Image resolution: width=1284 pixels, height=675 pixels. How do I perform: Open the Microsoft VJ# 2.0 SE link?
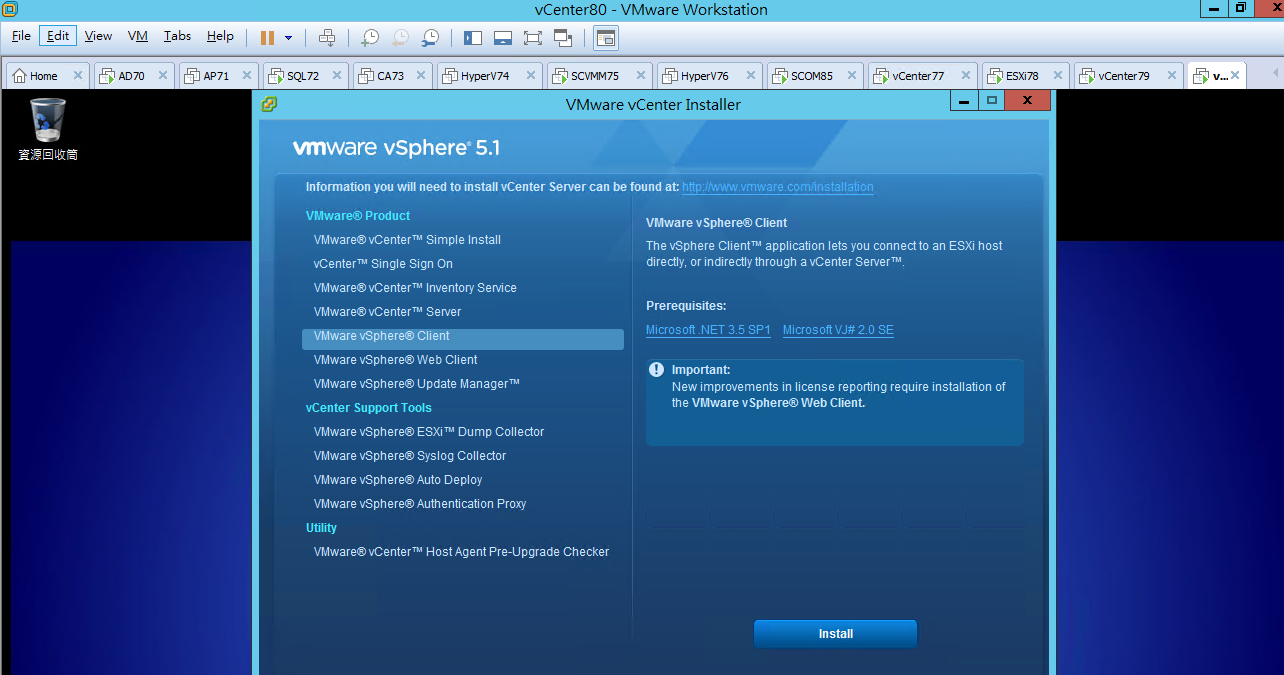click(838, 330)
